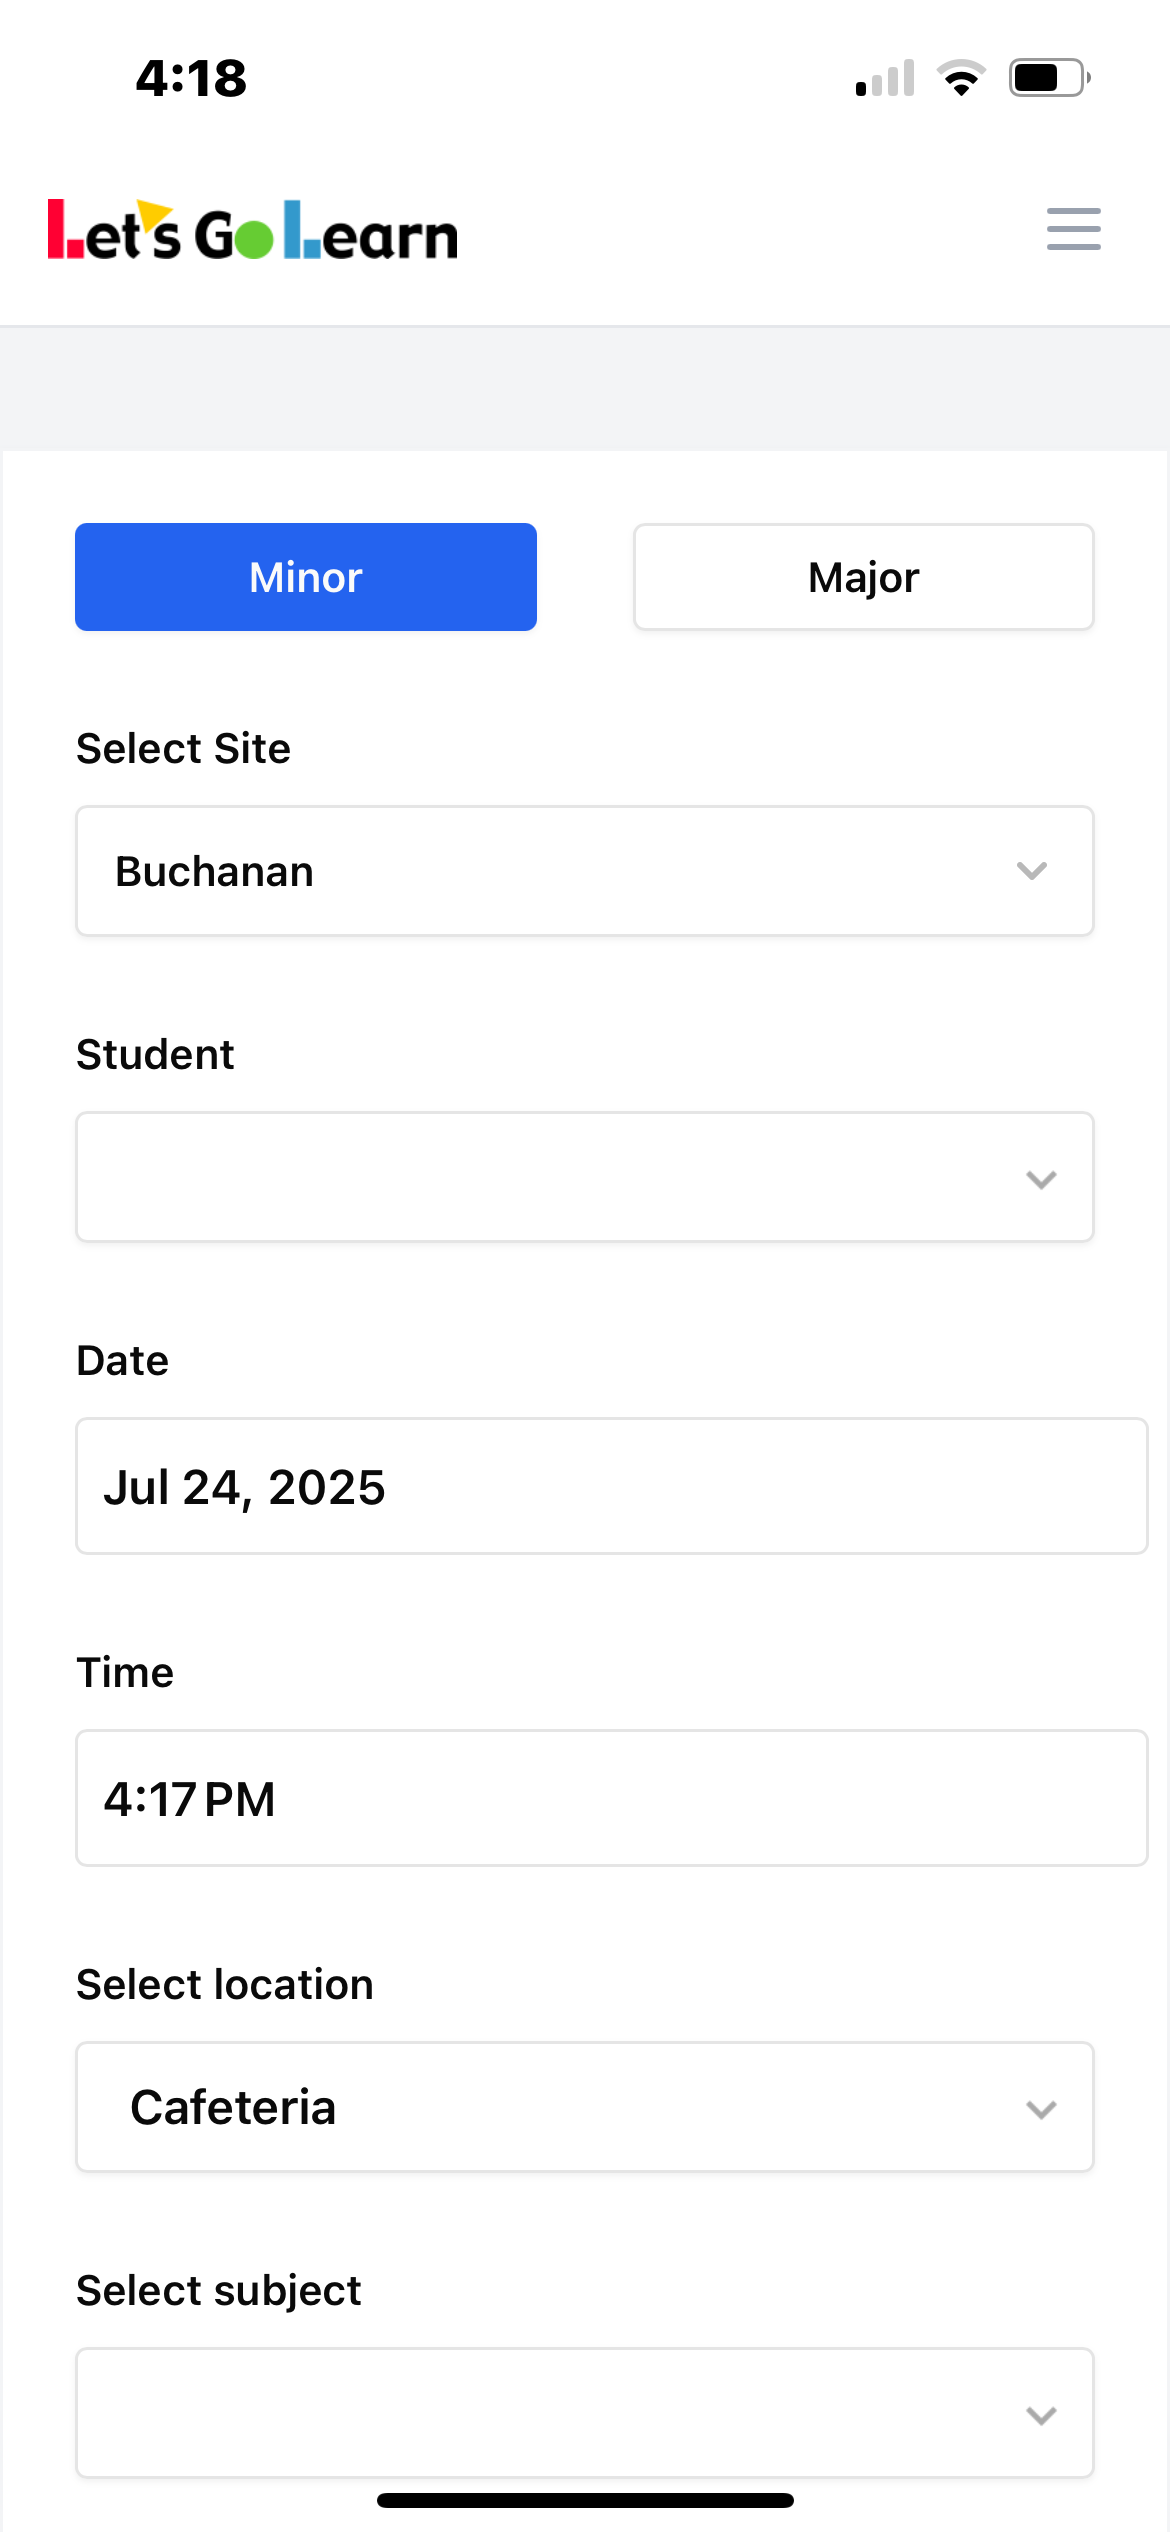Tap the cellular signal bars icon
Image resolution: width=1170 pixels, height=2532 pixels.
885,78
